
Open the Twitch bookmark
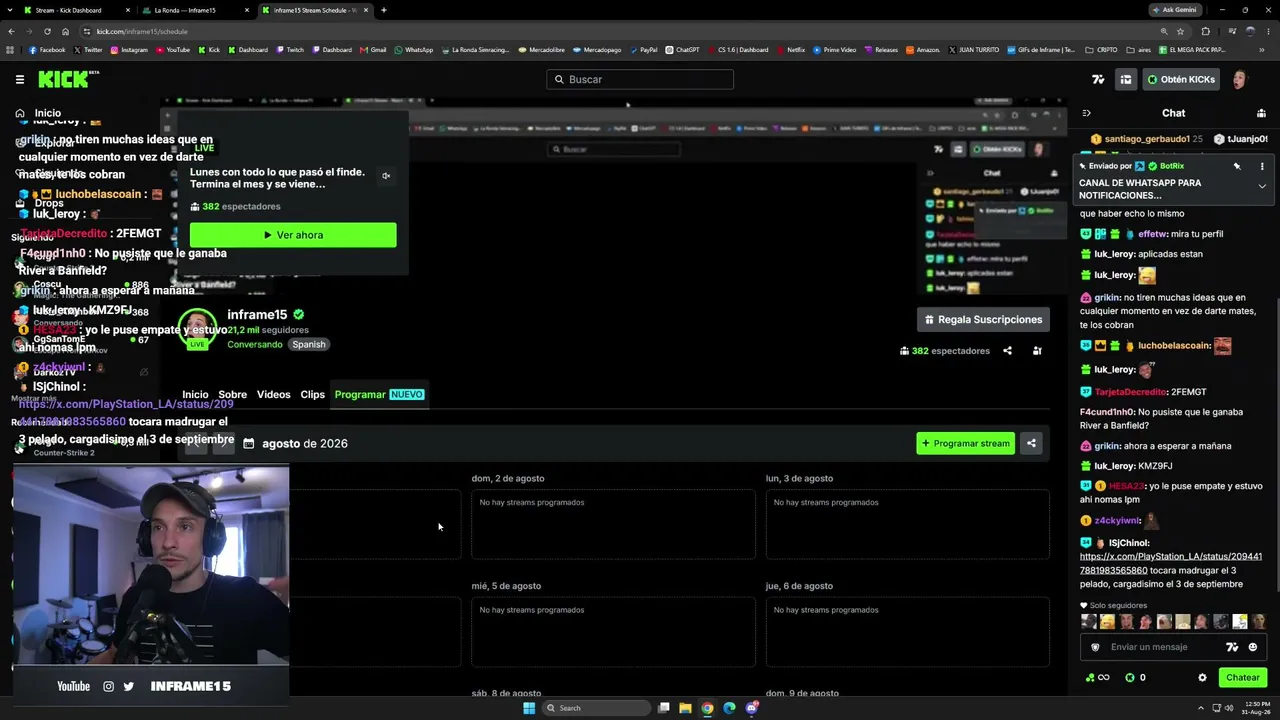coord(290,50)
